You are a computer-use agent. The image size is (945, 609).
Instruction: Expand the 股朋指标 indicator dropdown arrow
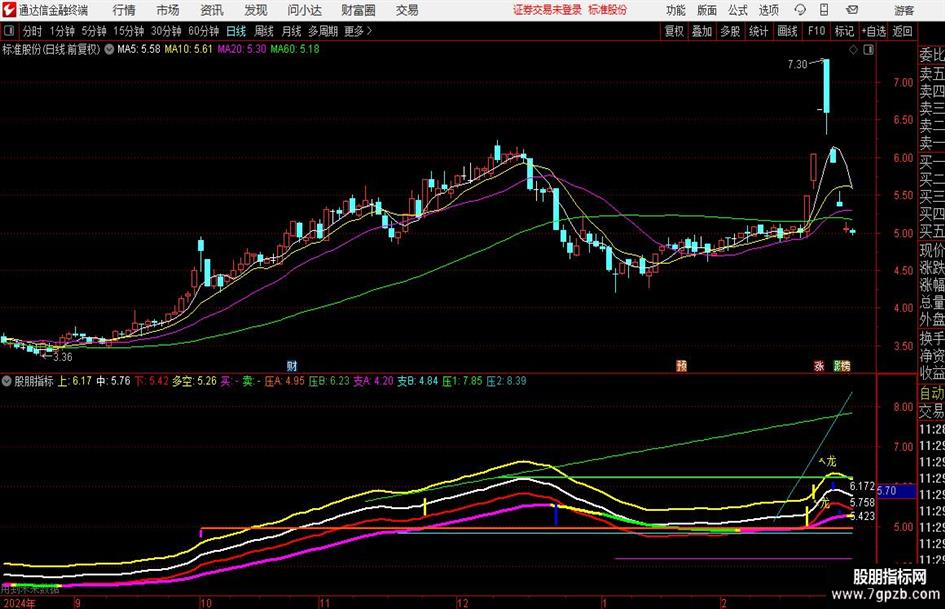pyautogui.click(x=7, y=381)
